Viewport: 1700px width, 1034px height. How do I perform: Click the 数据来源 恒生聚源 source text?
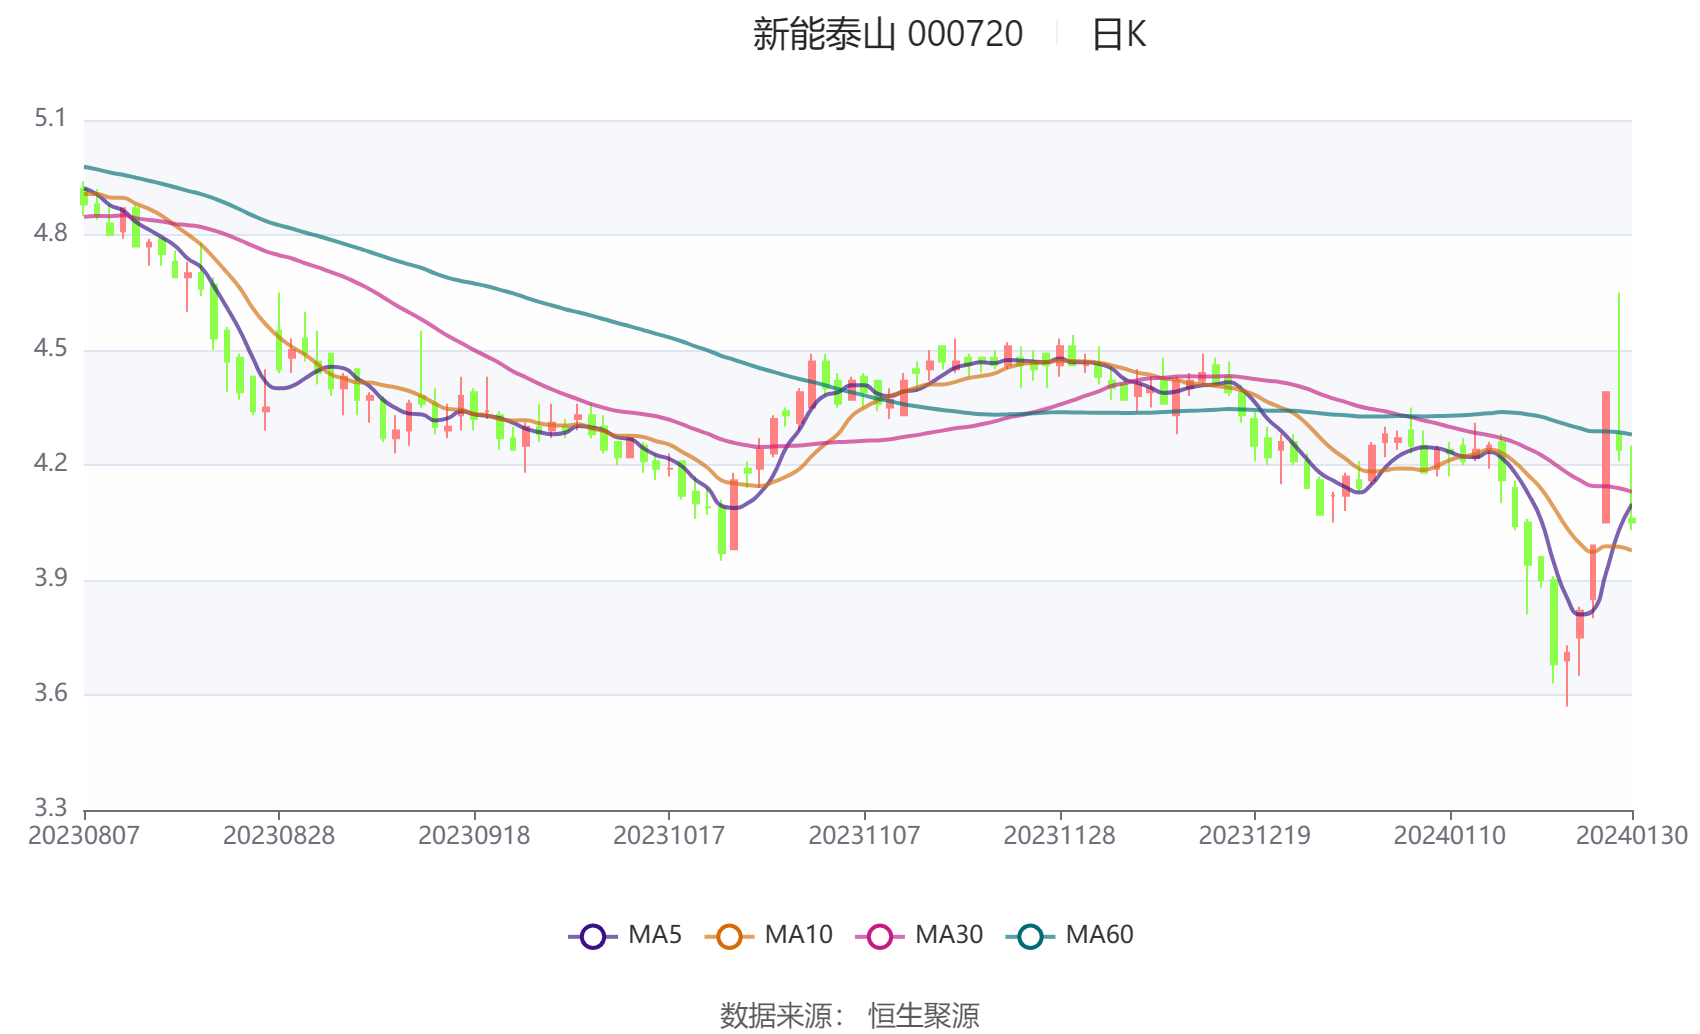(x=850, y=1015)
